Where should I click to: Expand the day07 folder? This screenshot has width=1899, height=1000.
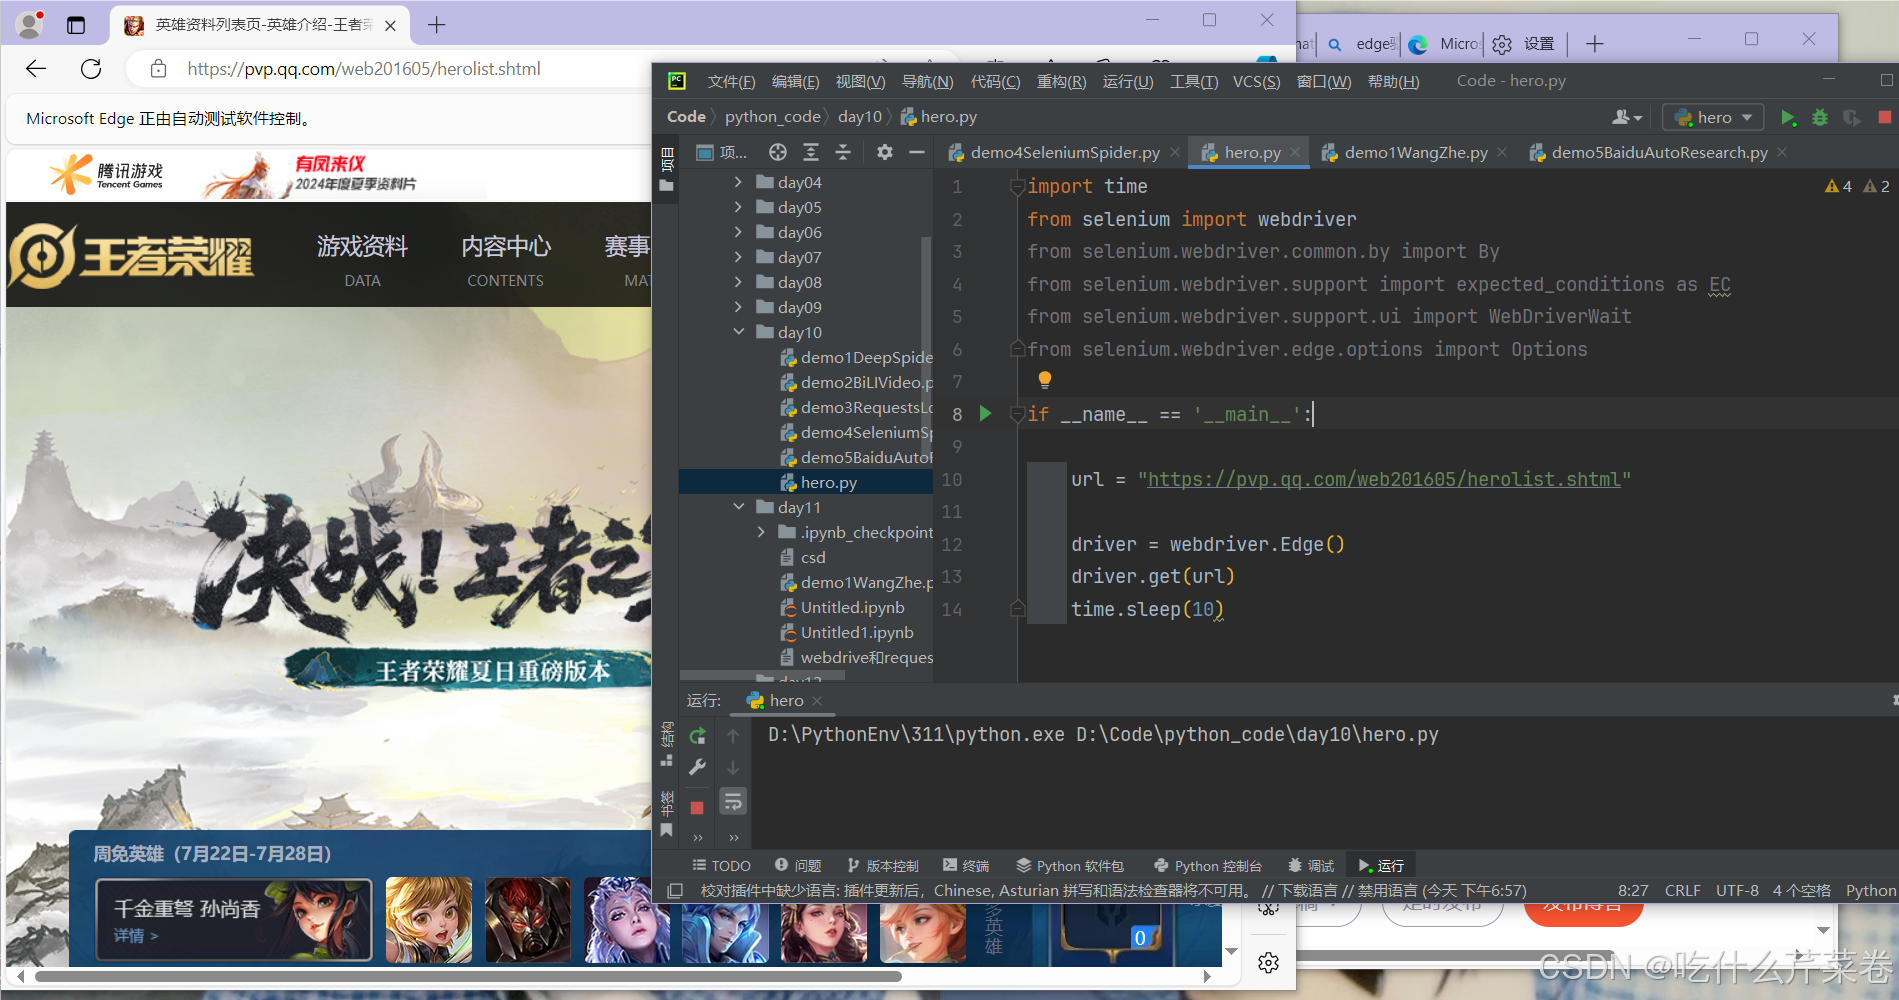[x=738, y=257]
